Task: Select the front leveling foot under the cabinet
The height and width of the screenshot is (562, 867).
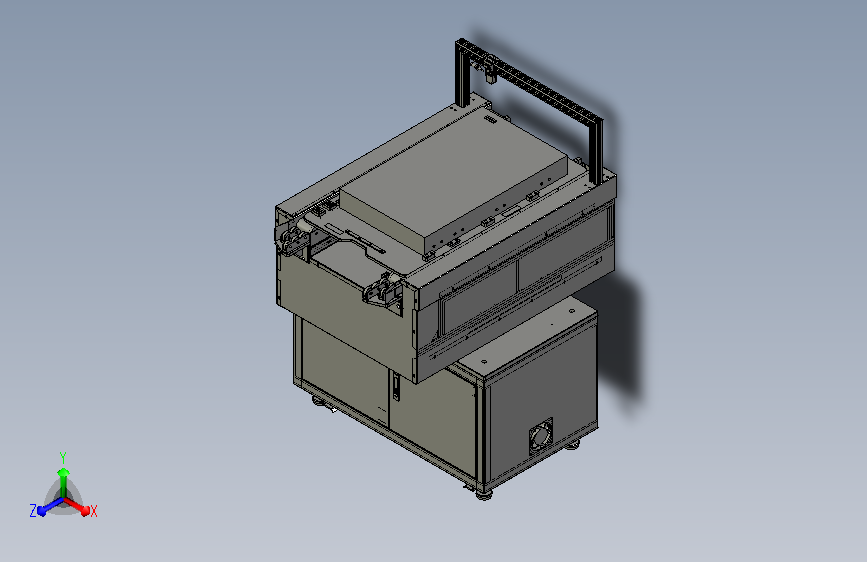Action: [x=484, y=493]
